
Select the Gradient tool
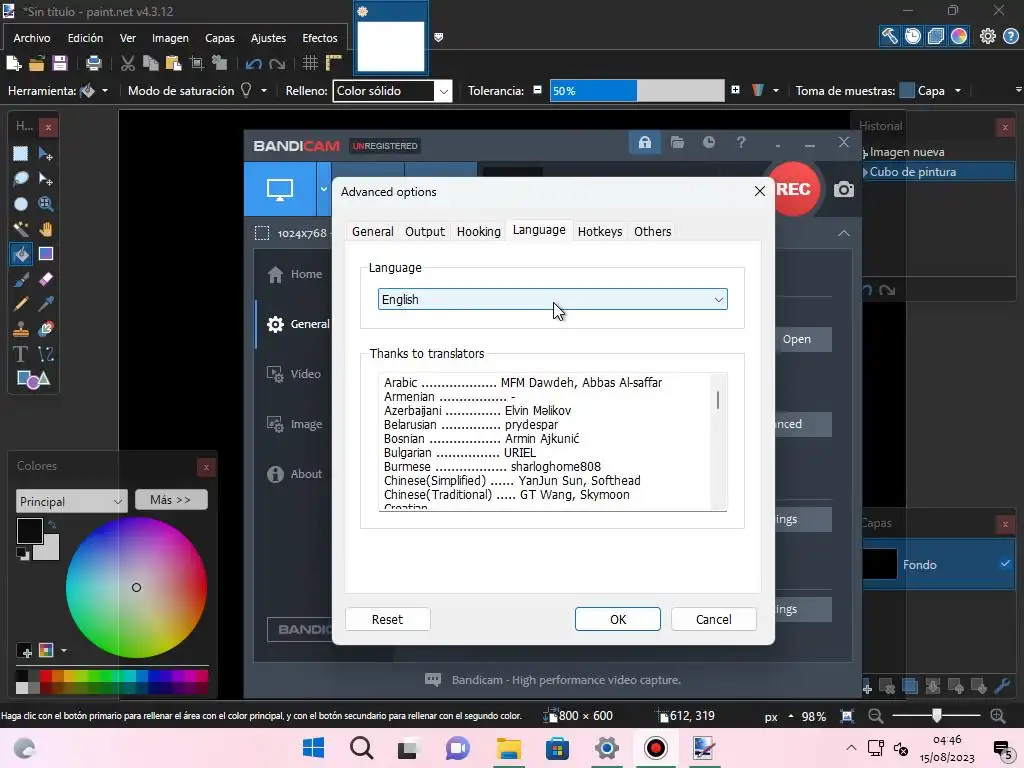coord(45,254)
